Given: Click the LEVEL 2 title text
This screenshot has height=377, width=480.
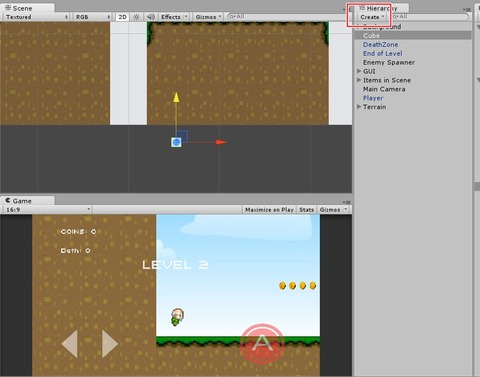Looking at the screenshot, I should pyautogui.click(x=175, y=265).
